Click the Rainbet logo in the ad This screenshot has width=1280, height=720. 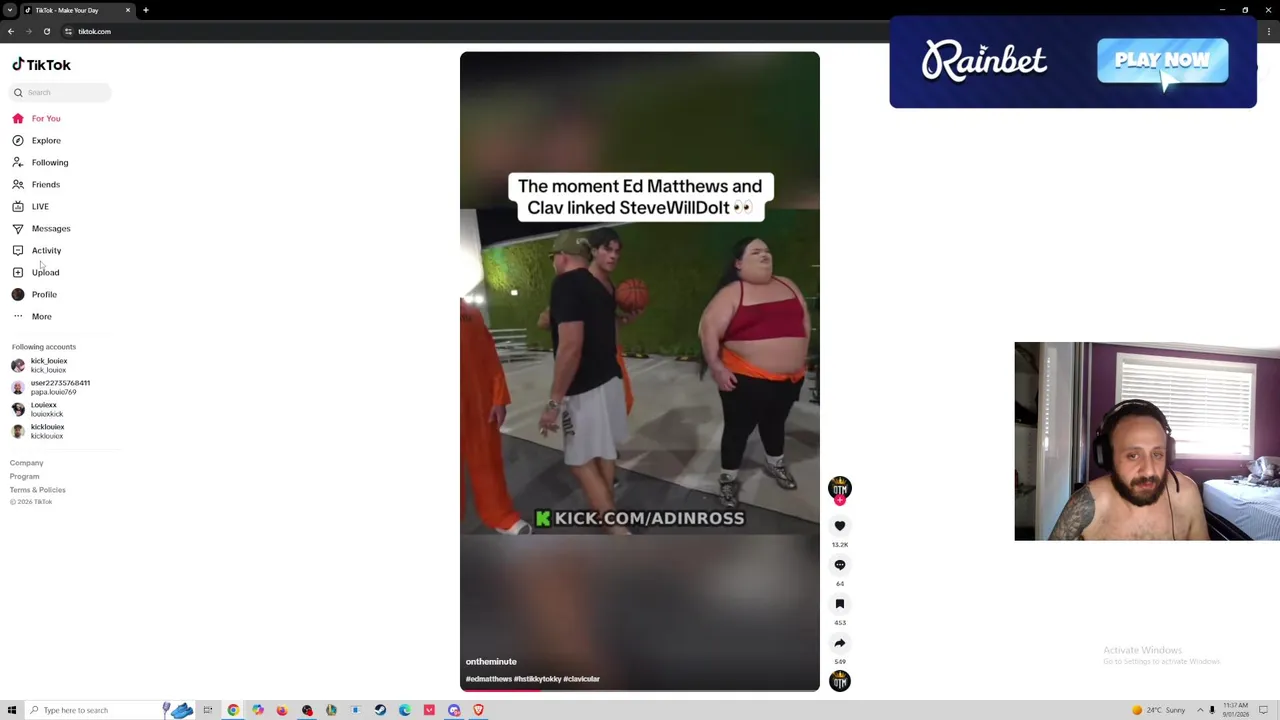984,61
